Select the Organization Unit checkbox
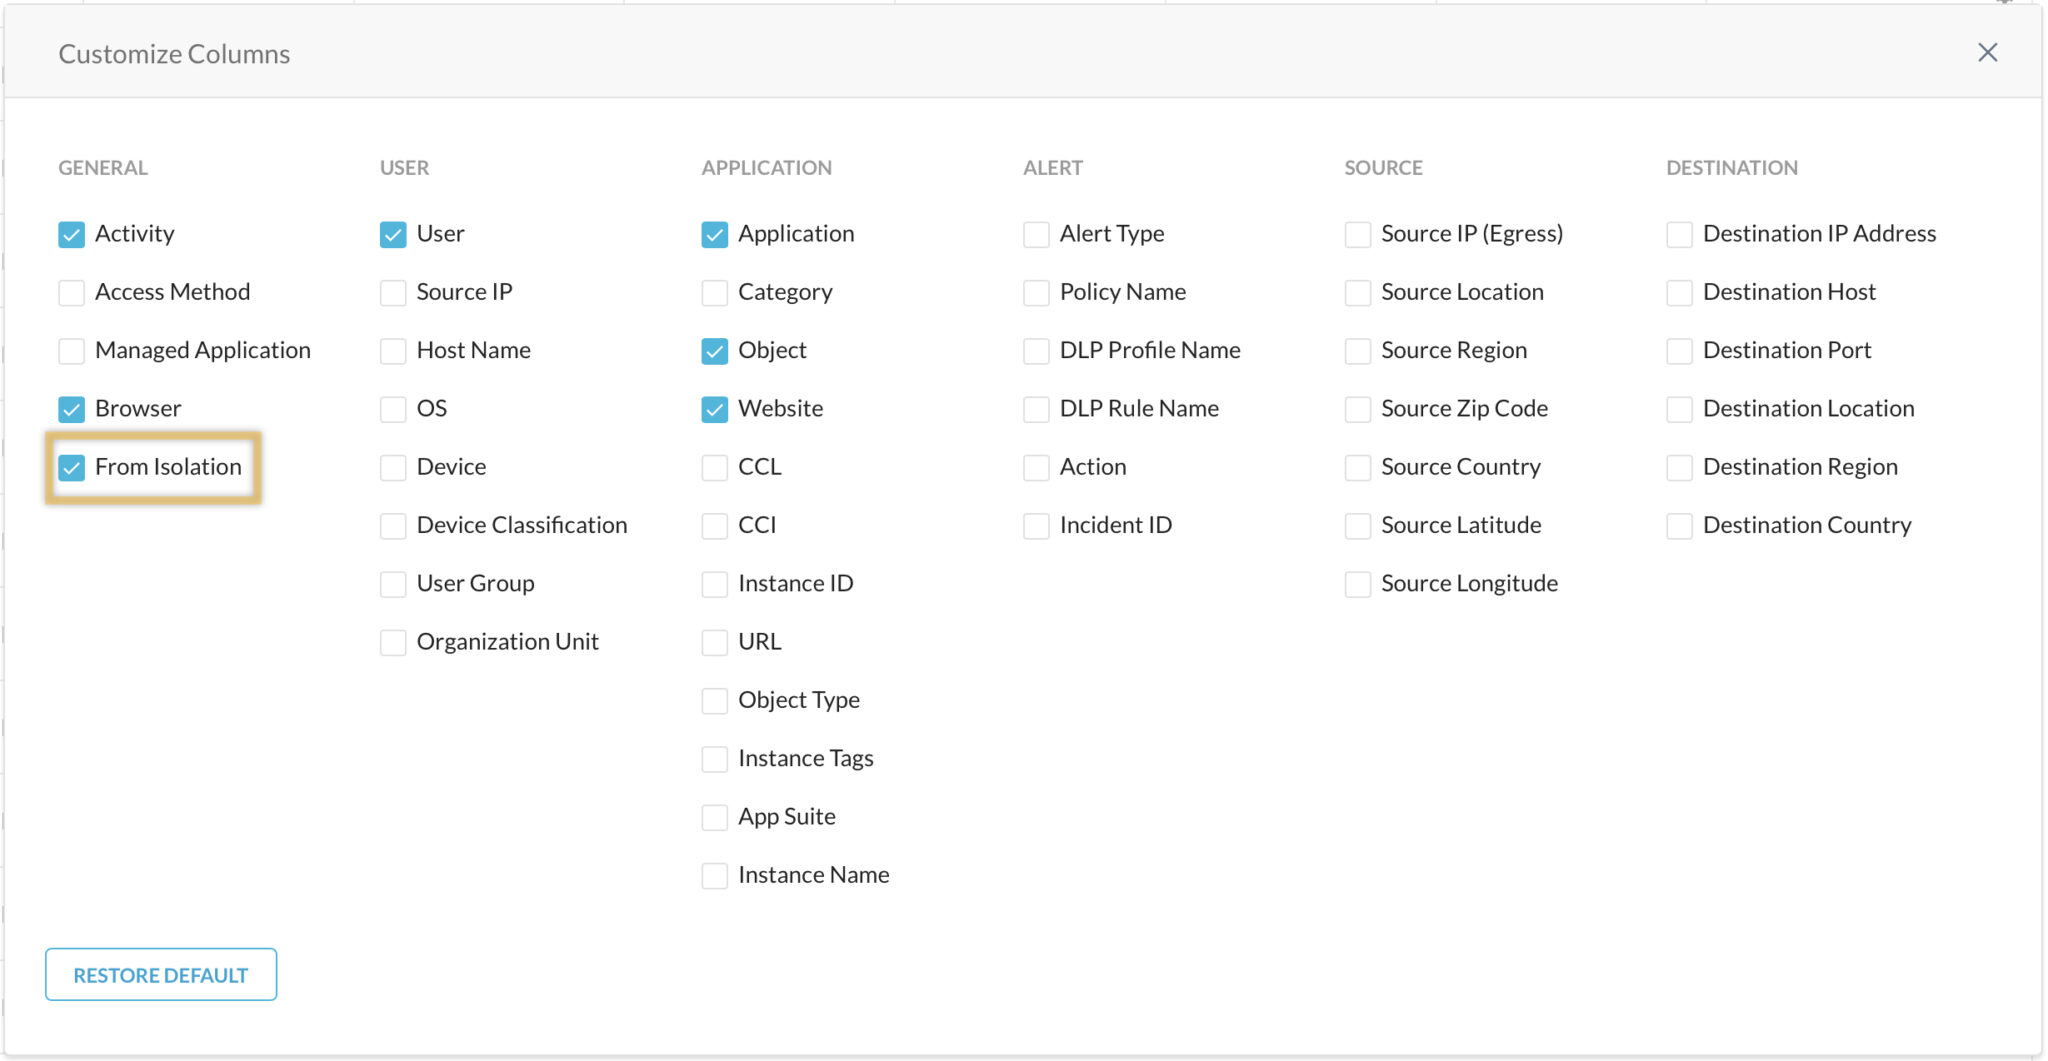This screenshot has height=1061, width=2048. click(x=393, y=643)
